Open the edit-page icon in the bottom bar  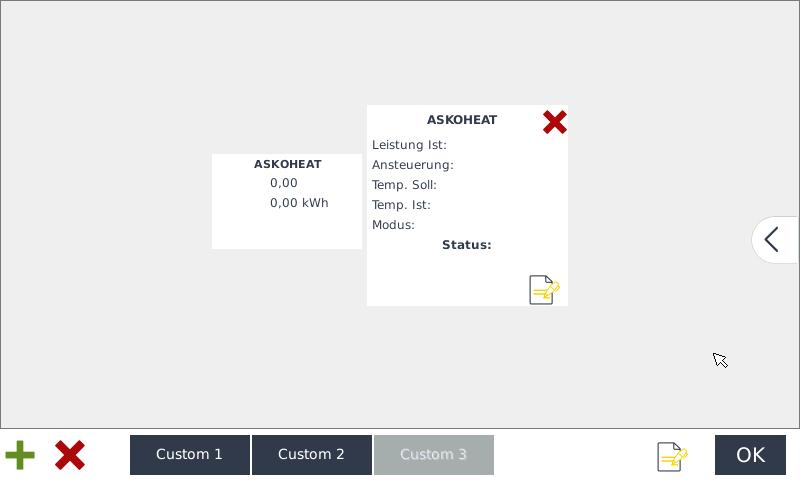pos(672,456)
